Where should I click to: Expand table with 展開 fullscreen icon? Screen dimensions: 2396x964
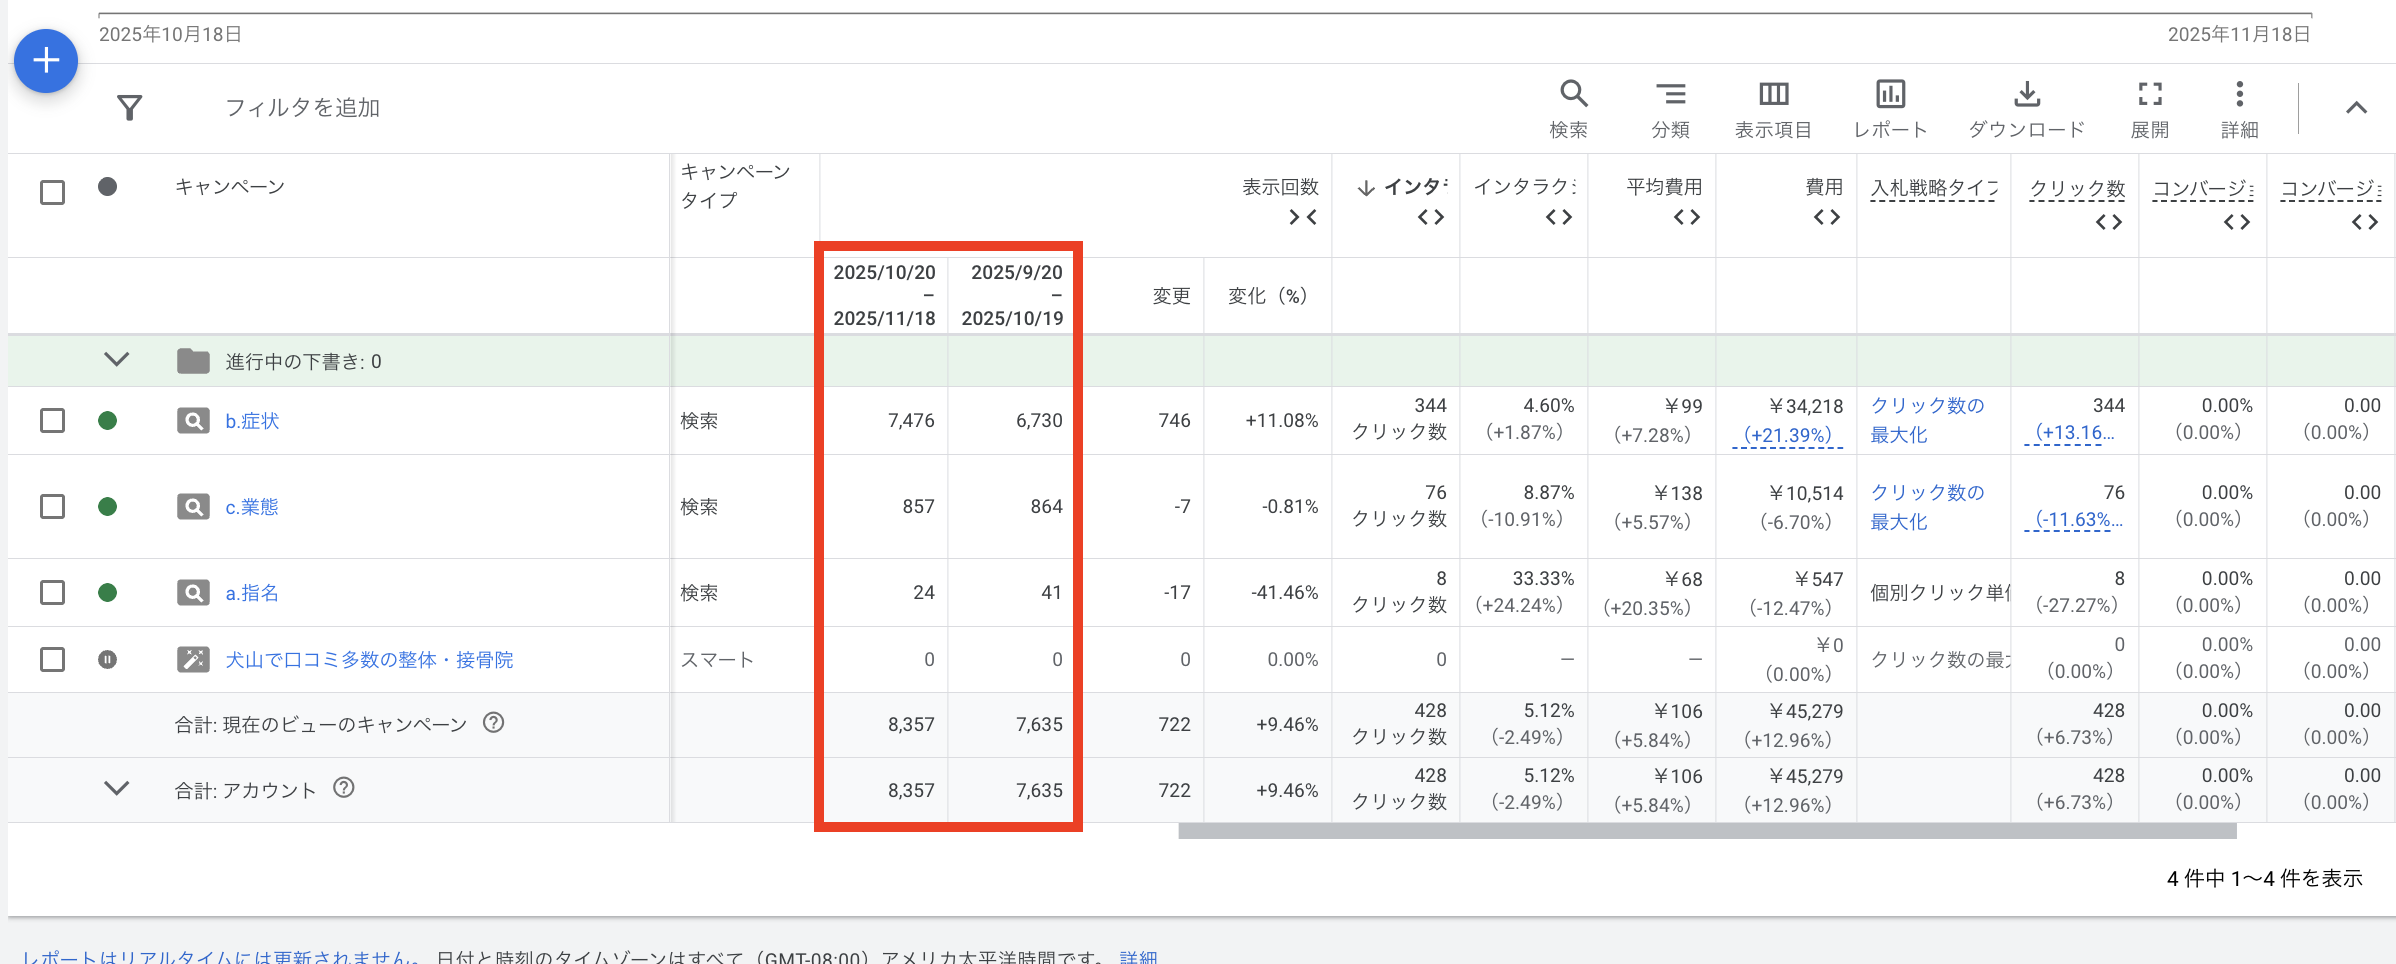tap(2150, 108)
